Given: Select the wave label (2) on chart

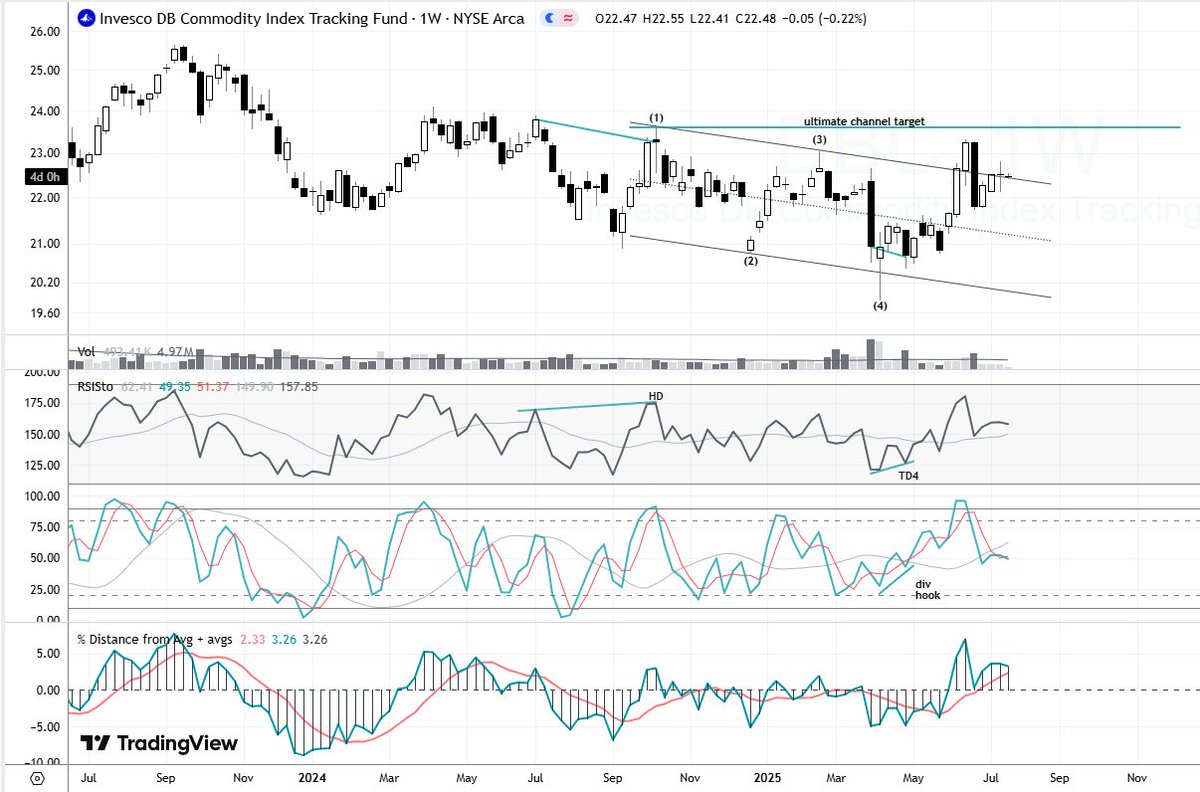Looking at the screenshot, I should coord(750,261).
